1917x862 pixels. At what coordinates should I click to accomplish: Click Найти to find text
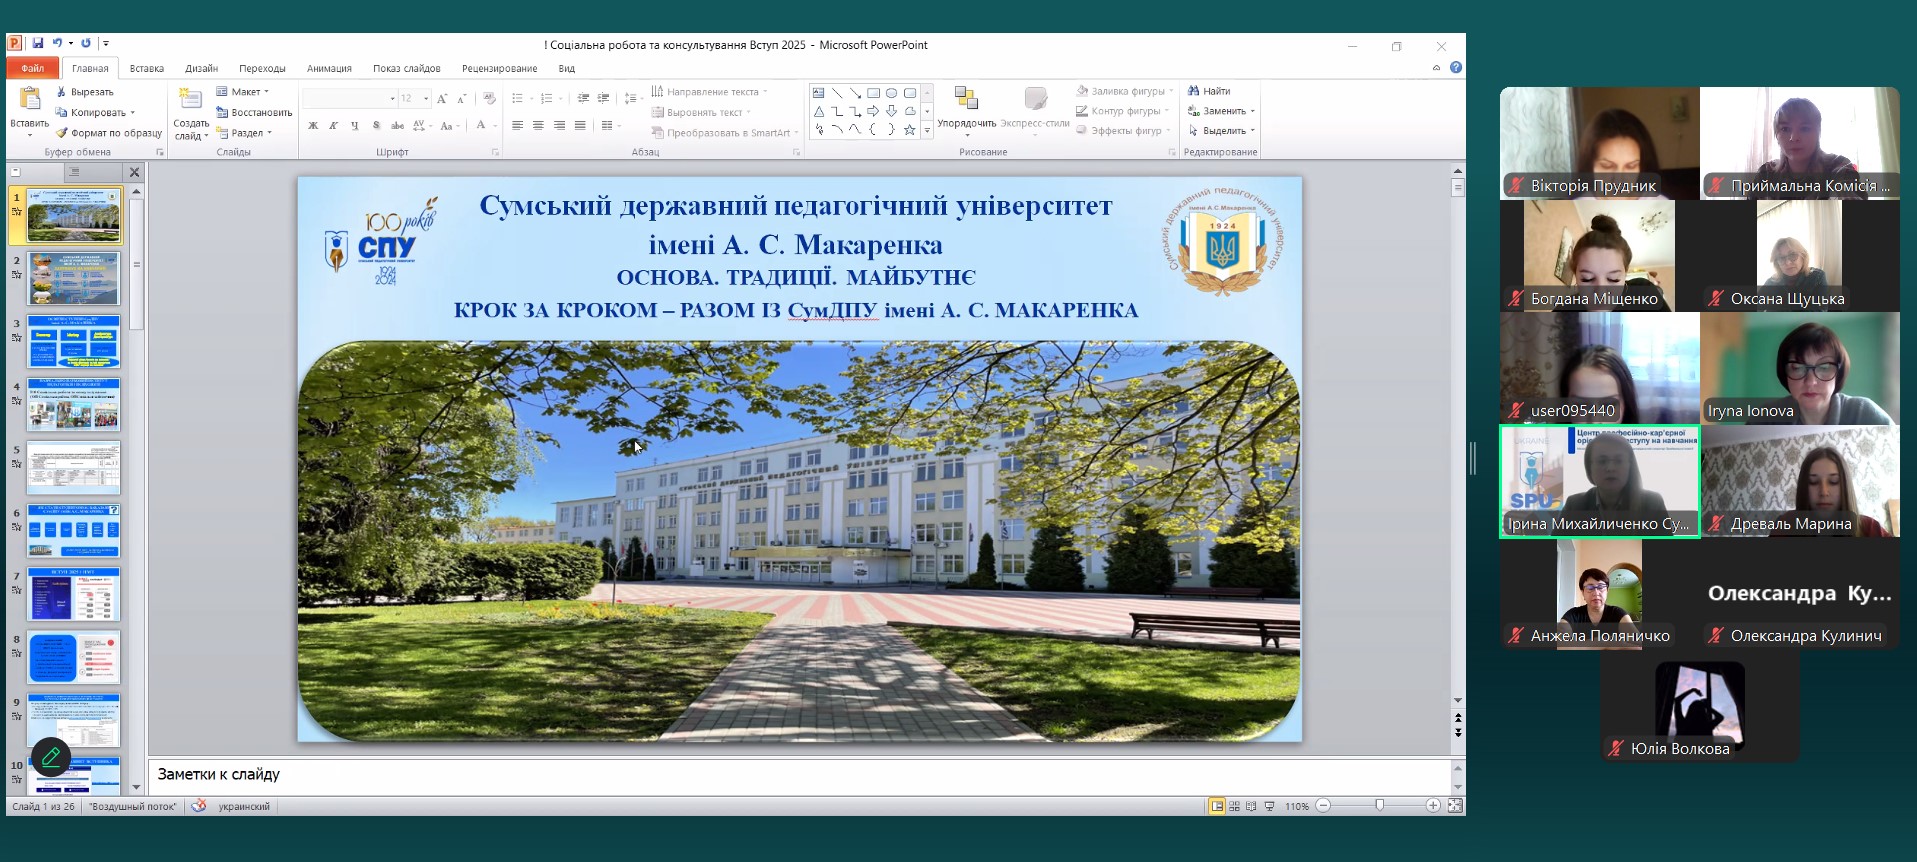click(1209, 91)
